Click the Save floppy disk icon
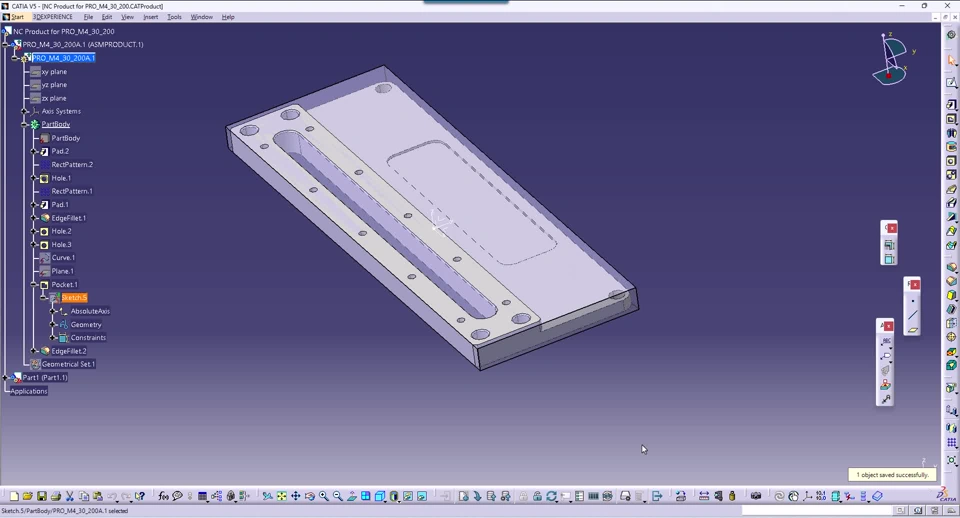This screenshot has width=960, height=518. click(x=42, y=496)
